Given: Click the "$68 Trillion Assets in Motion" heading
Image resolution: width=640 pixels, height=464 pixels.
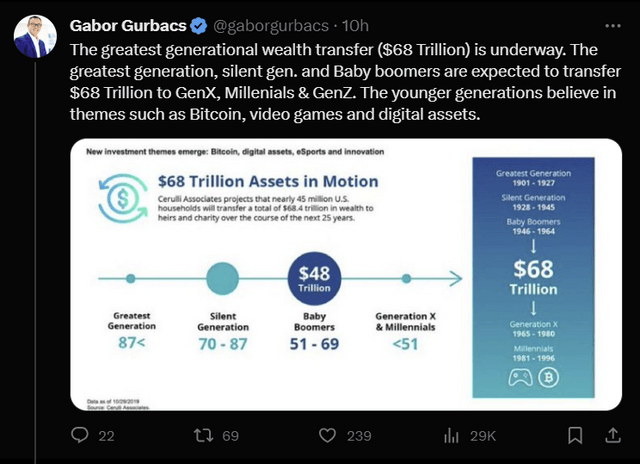Looking at the screenshot, I should pyautogui.click(x=268, y=181).
